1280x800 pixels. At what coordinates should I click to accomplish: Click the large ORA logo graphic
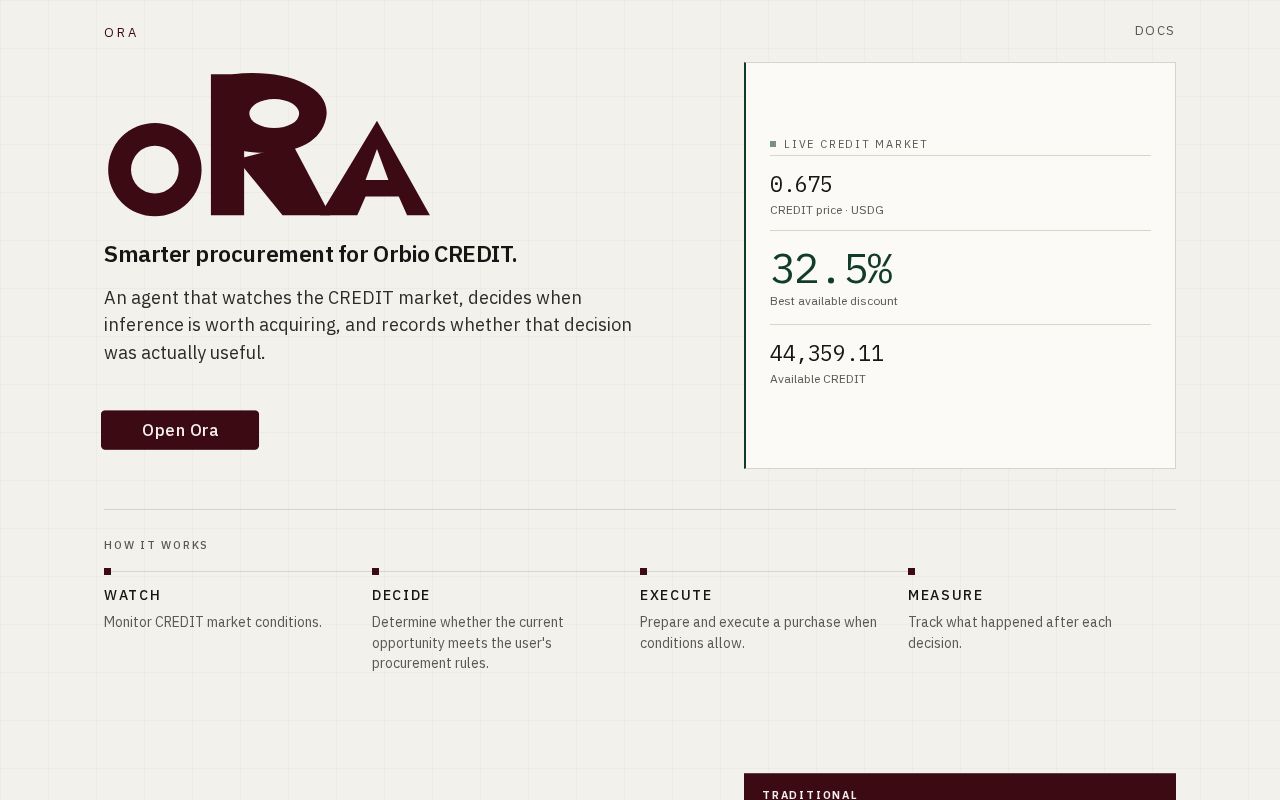pos(269,144)
